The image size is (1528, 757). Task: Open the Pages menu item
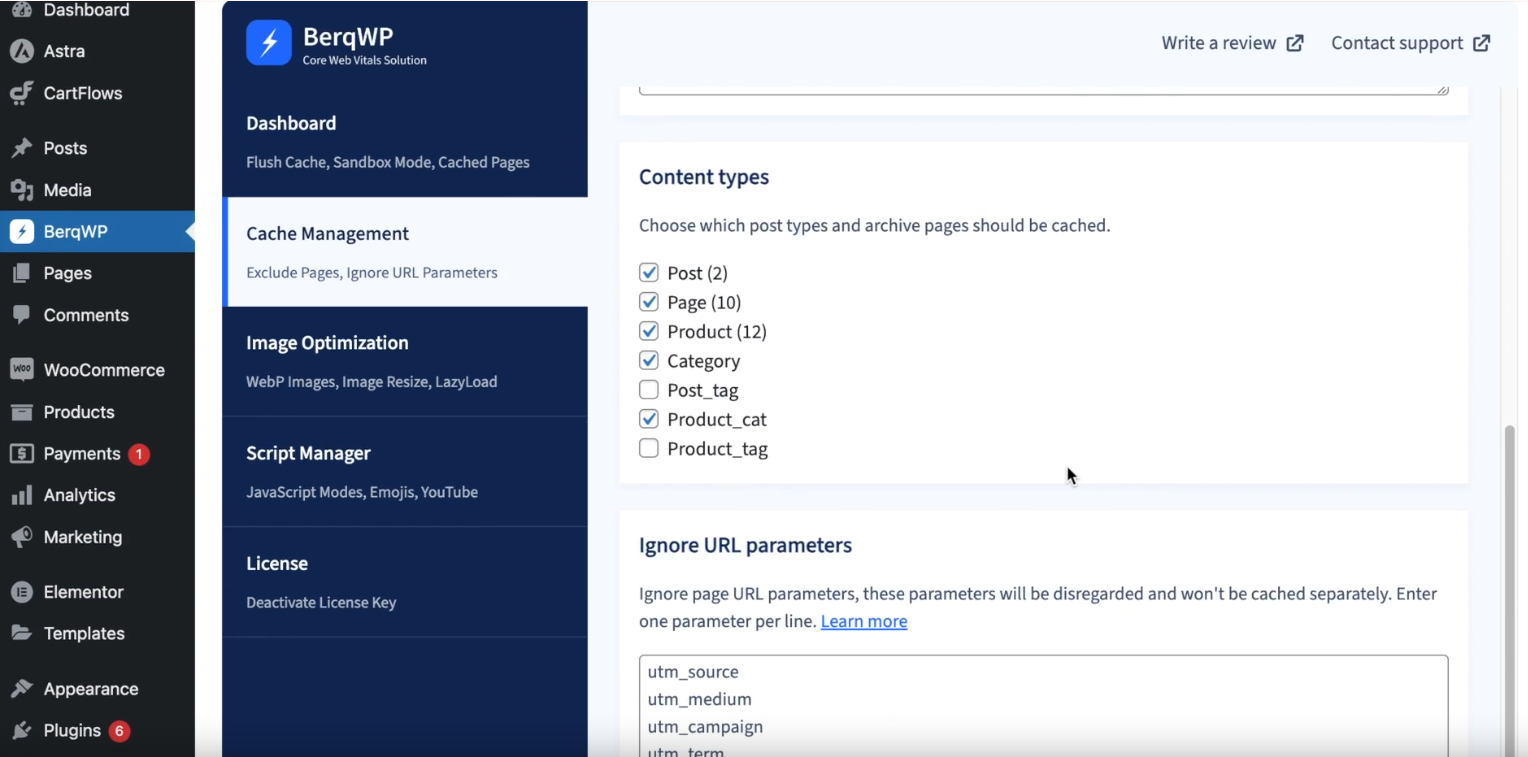[x=97, y=273]
